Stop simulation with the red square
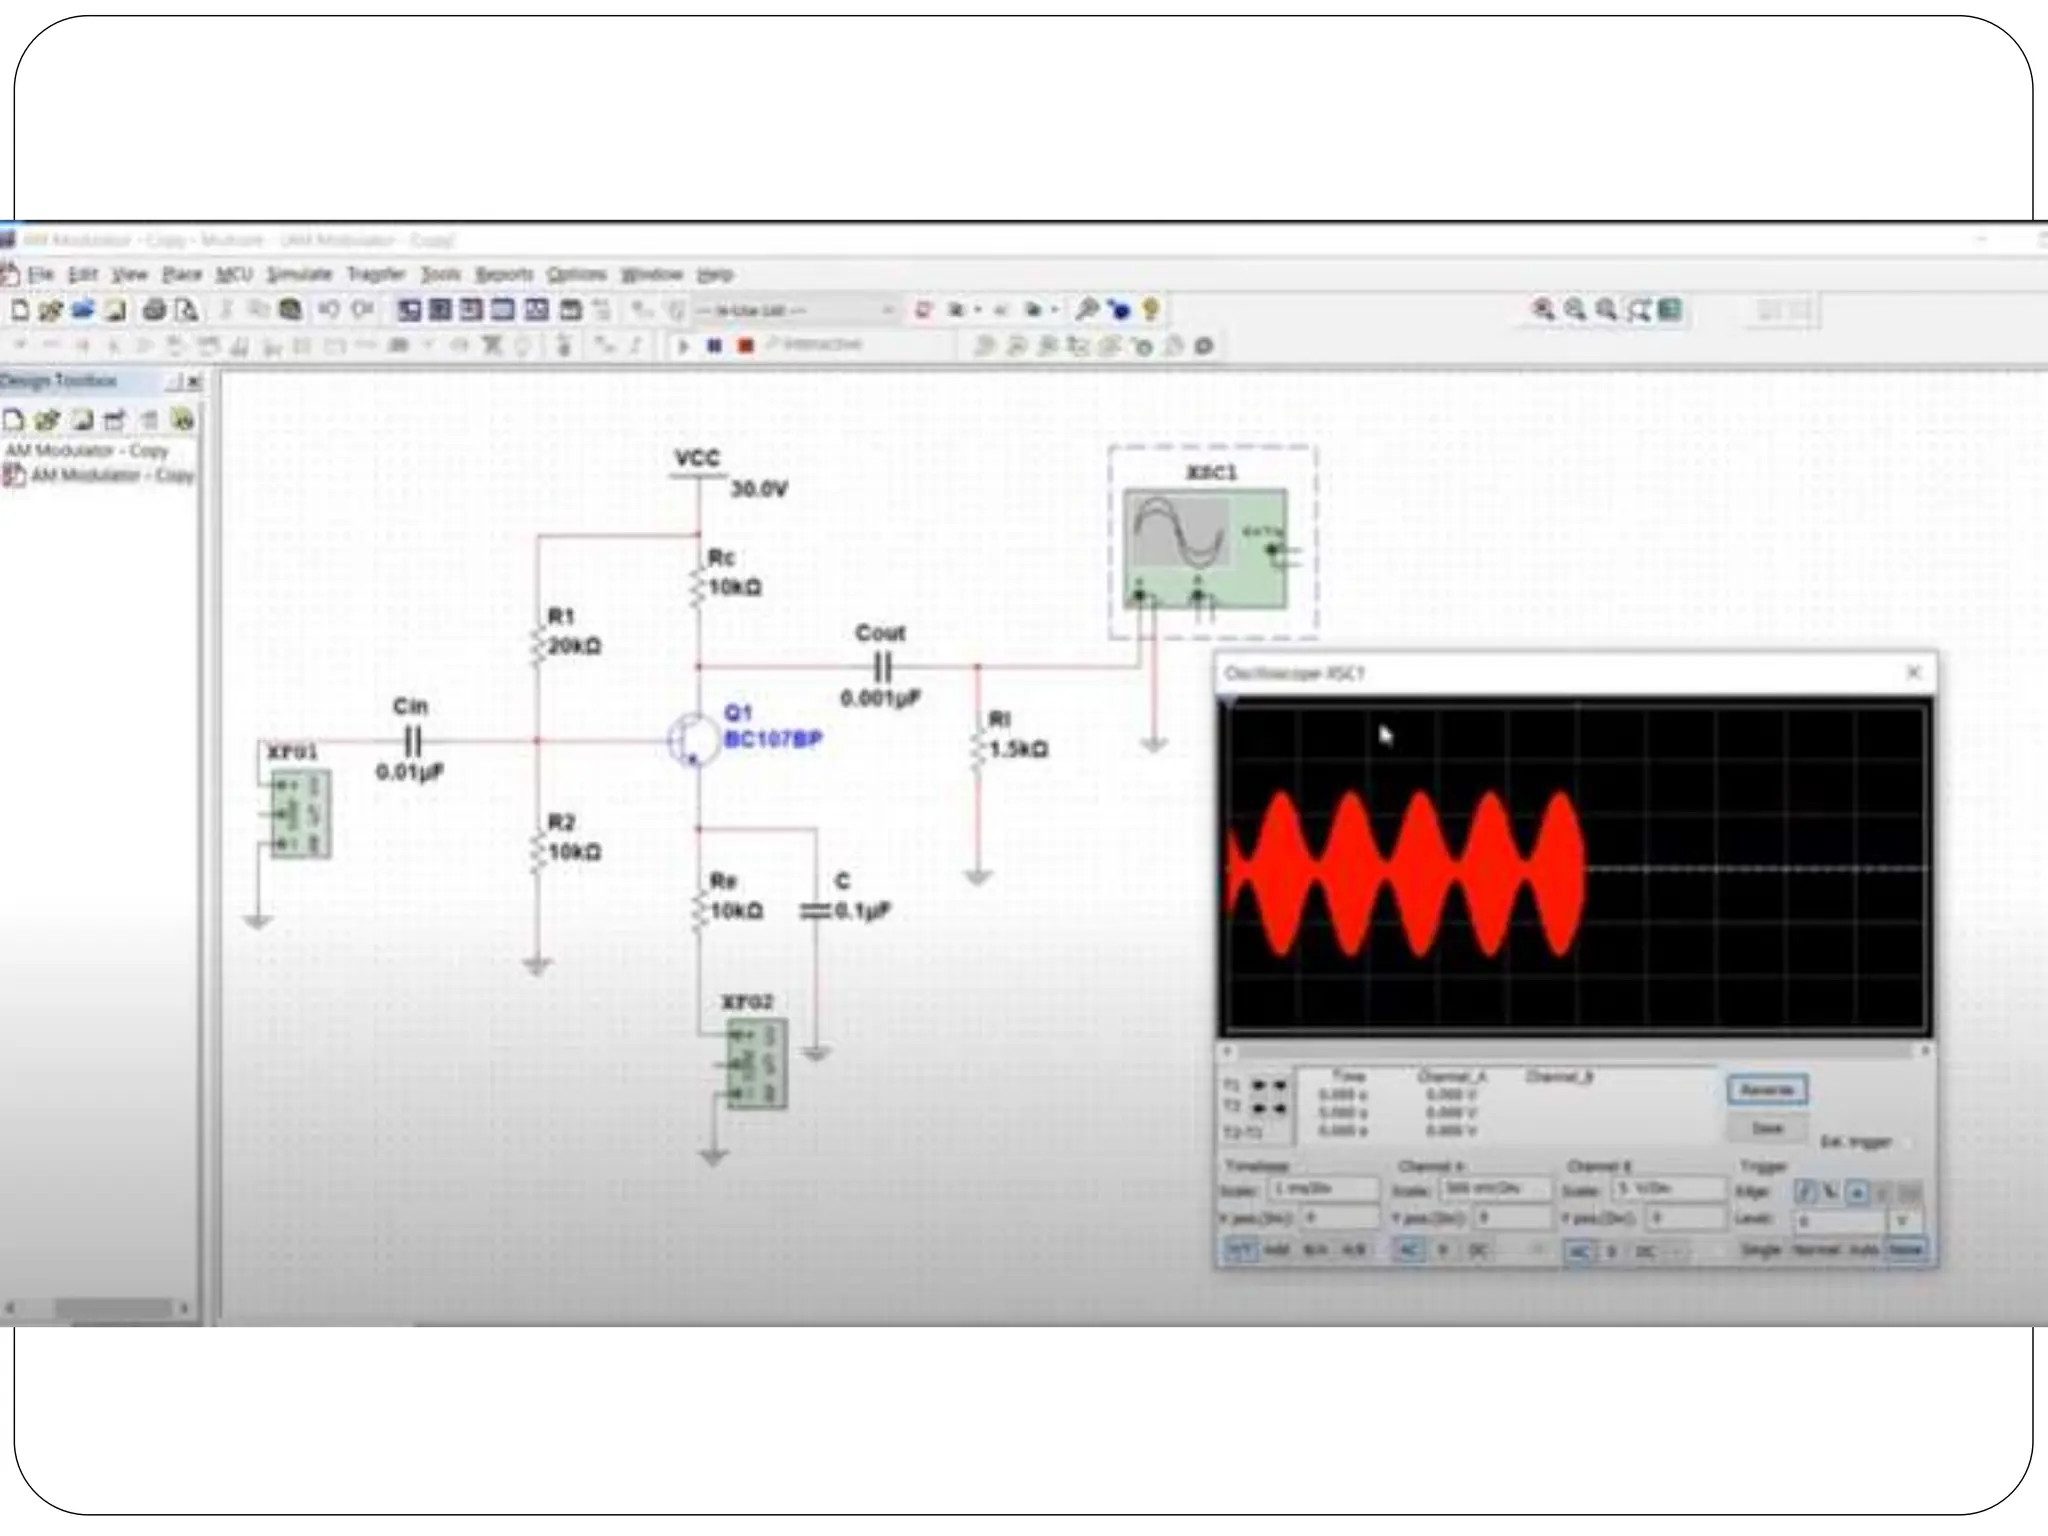This screenshot has height=1536, width=2048. coord(745,346)
